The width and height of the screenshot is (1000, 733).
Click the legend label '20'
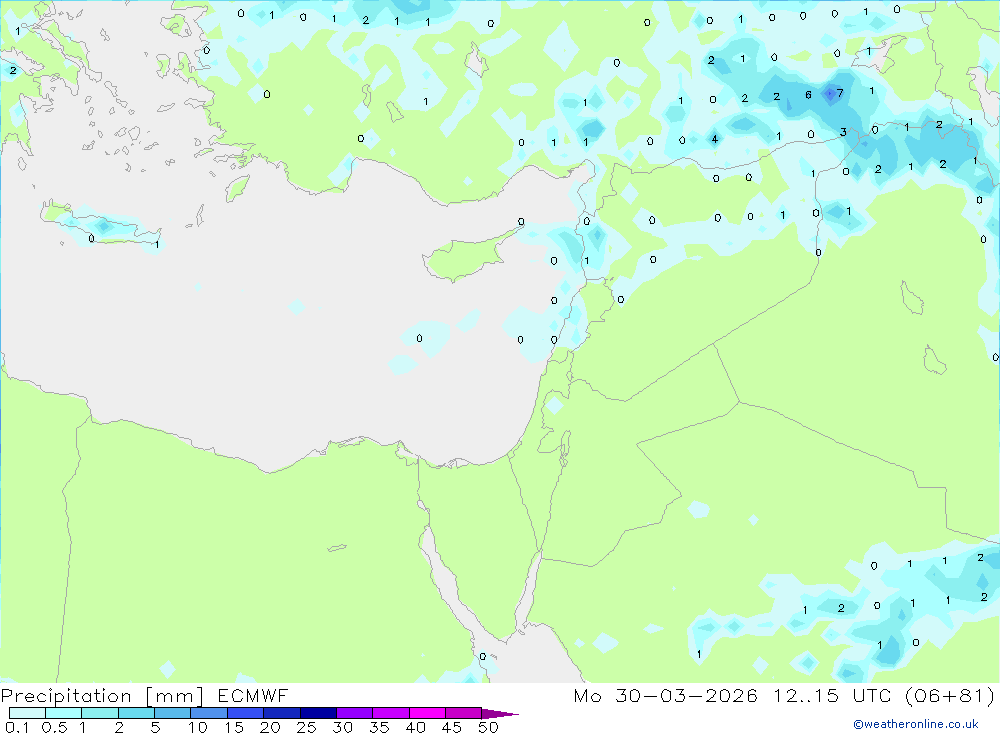270,727
